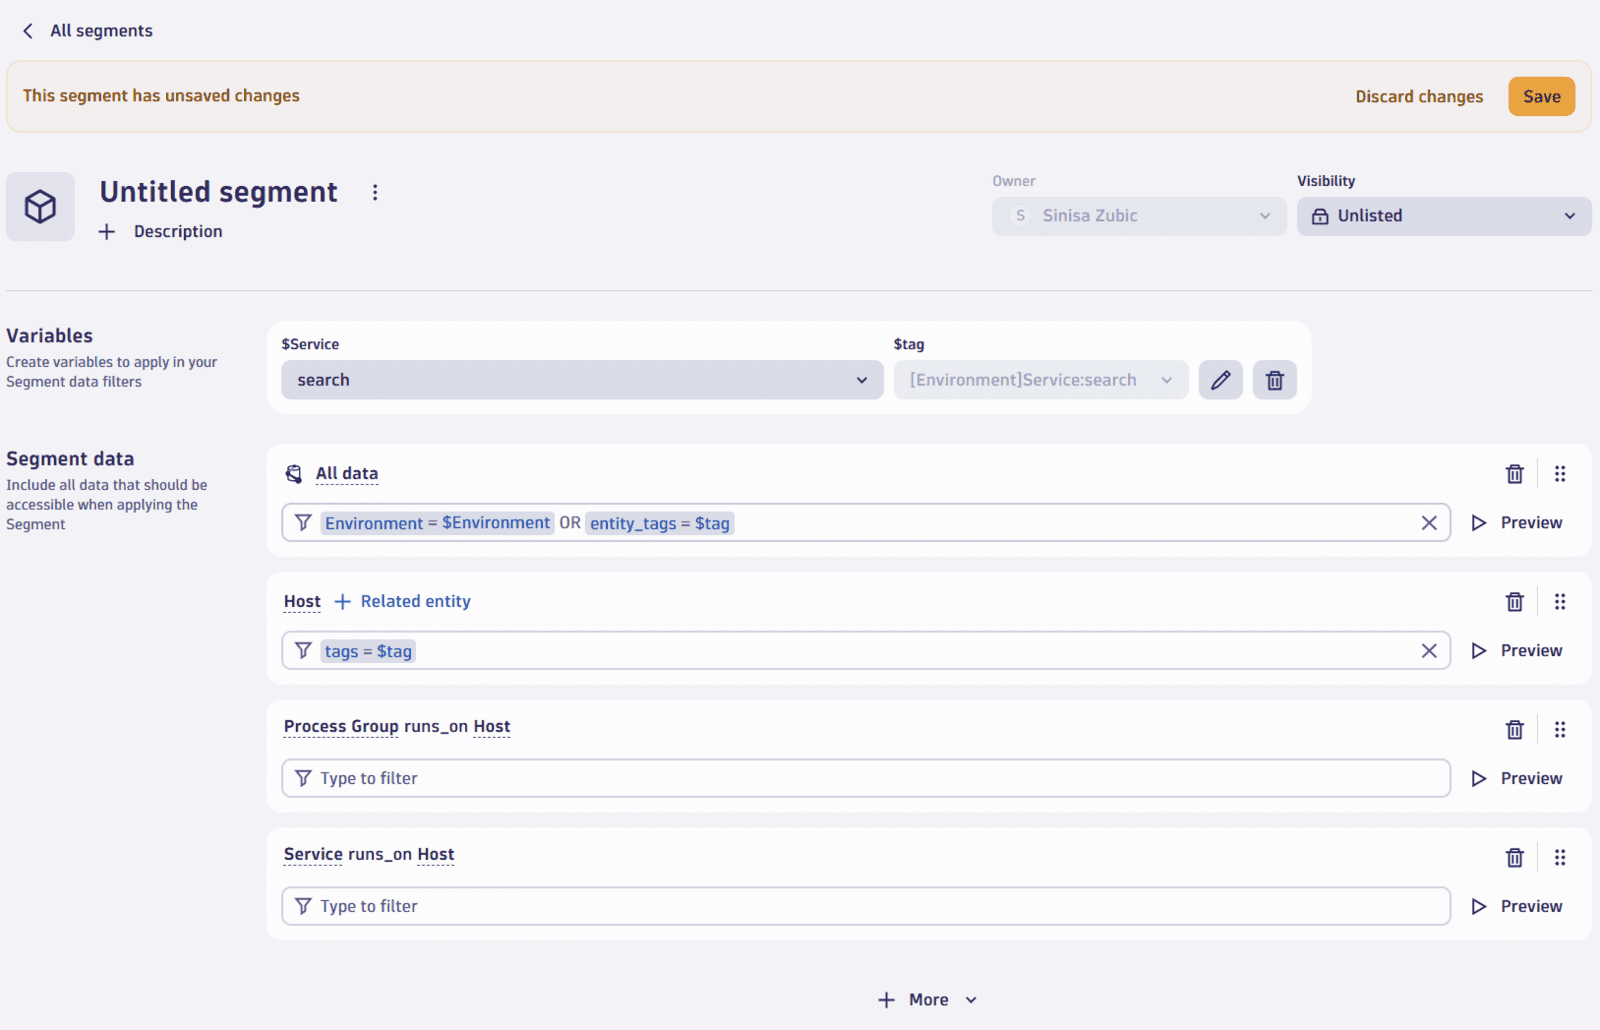Open the Untitled segment options menu
1600x1030 pixels.
point(375,191)
